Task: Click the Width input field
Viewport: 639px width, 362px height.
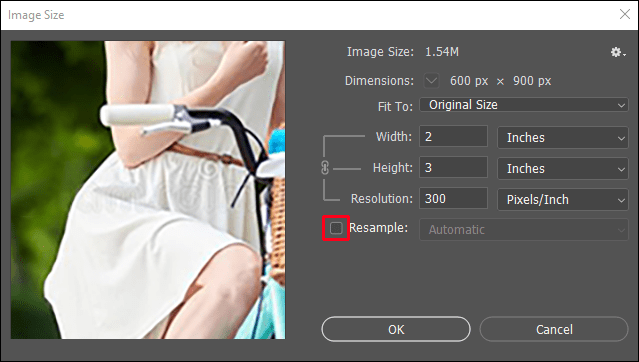Action: [454, 137]
